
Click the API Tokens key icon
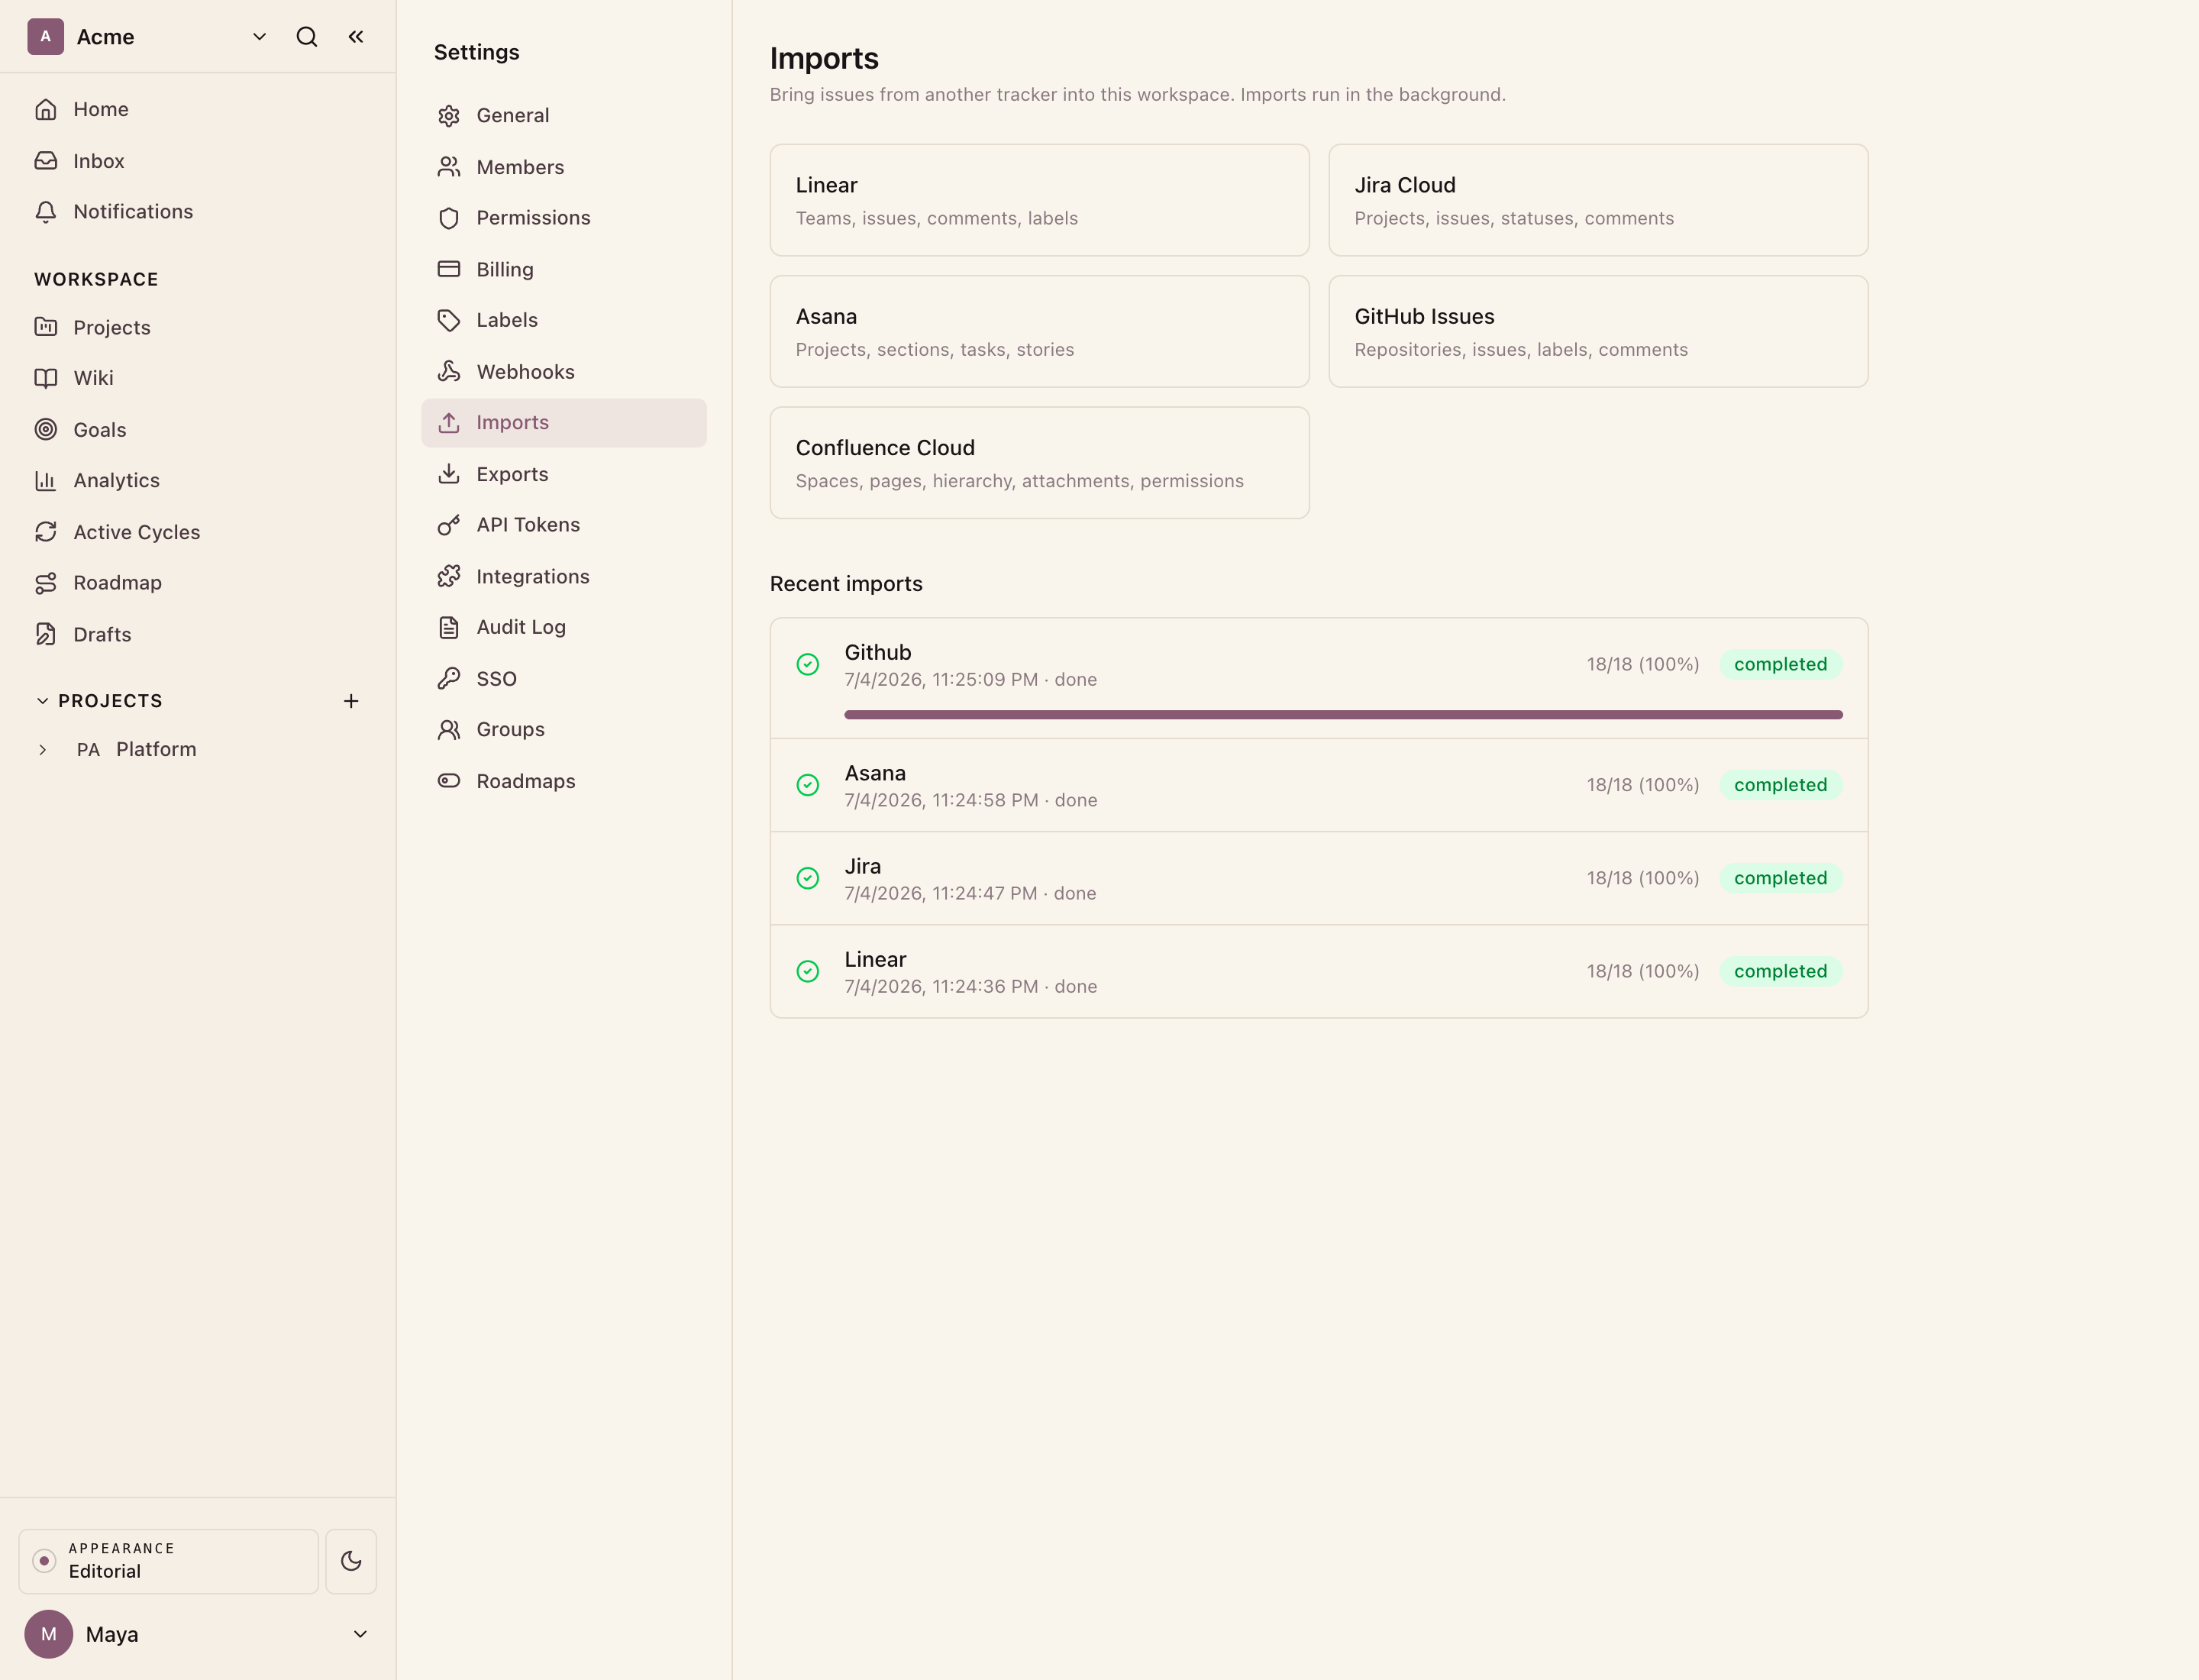(449, 525)
